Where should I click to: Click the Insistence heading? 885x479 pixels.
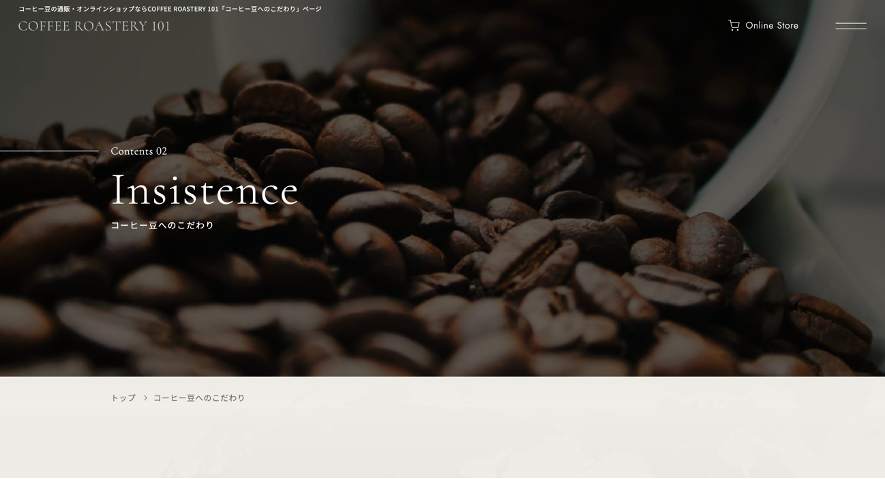pos(204,190)
